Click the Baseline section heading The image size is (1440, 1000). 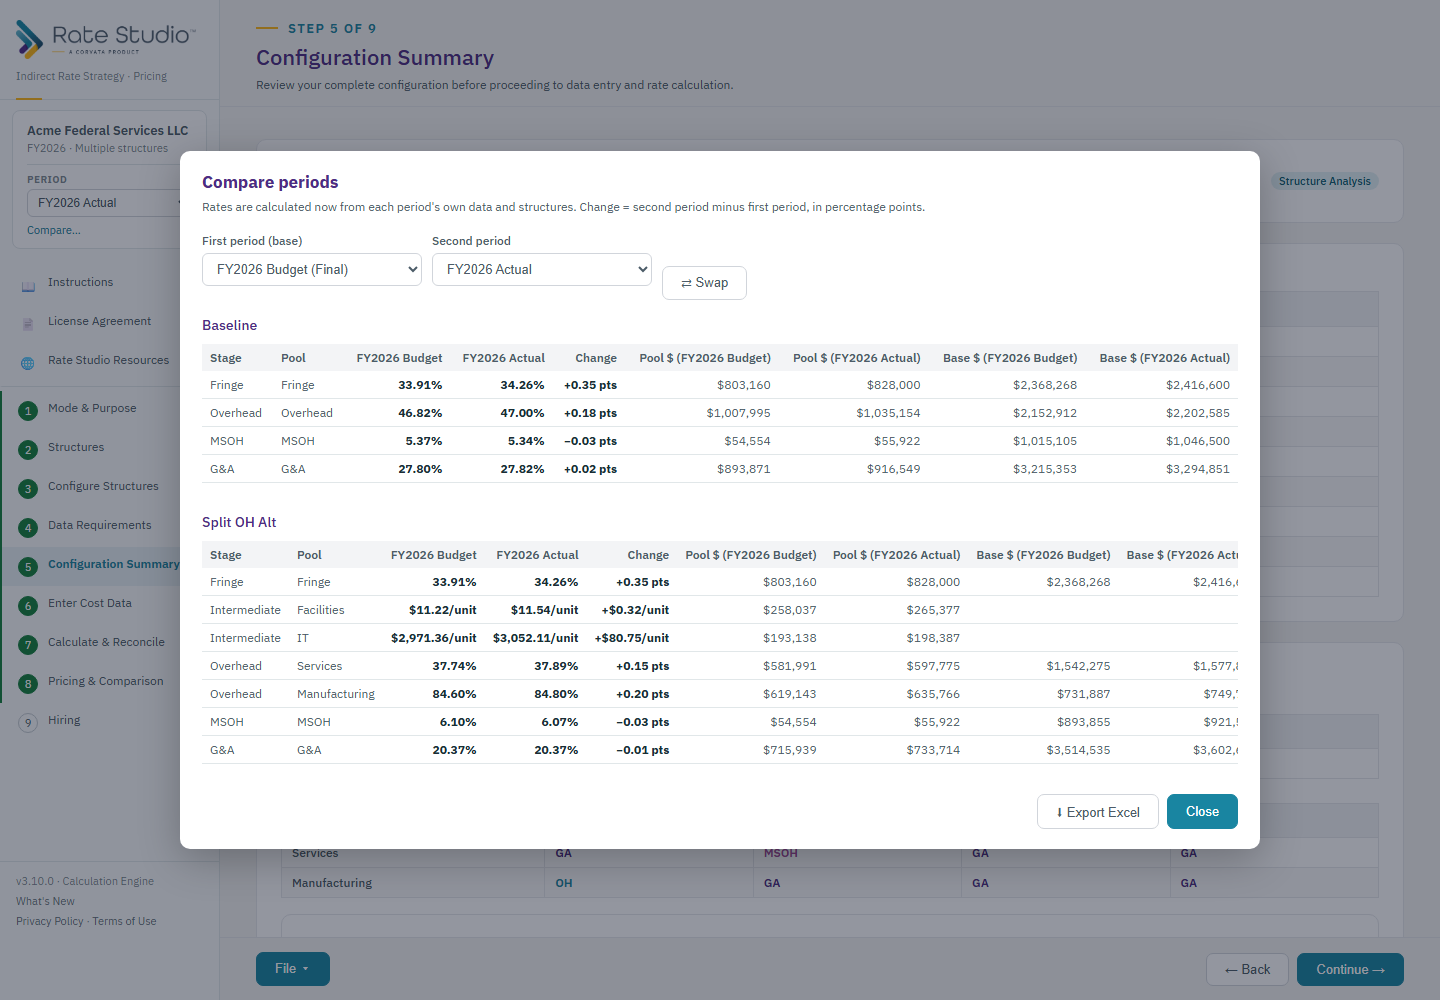tap(230, 326)
